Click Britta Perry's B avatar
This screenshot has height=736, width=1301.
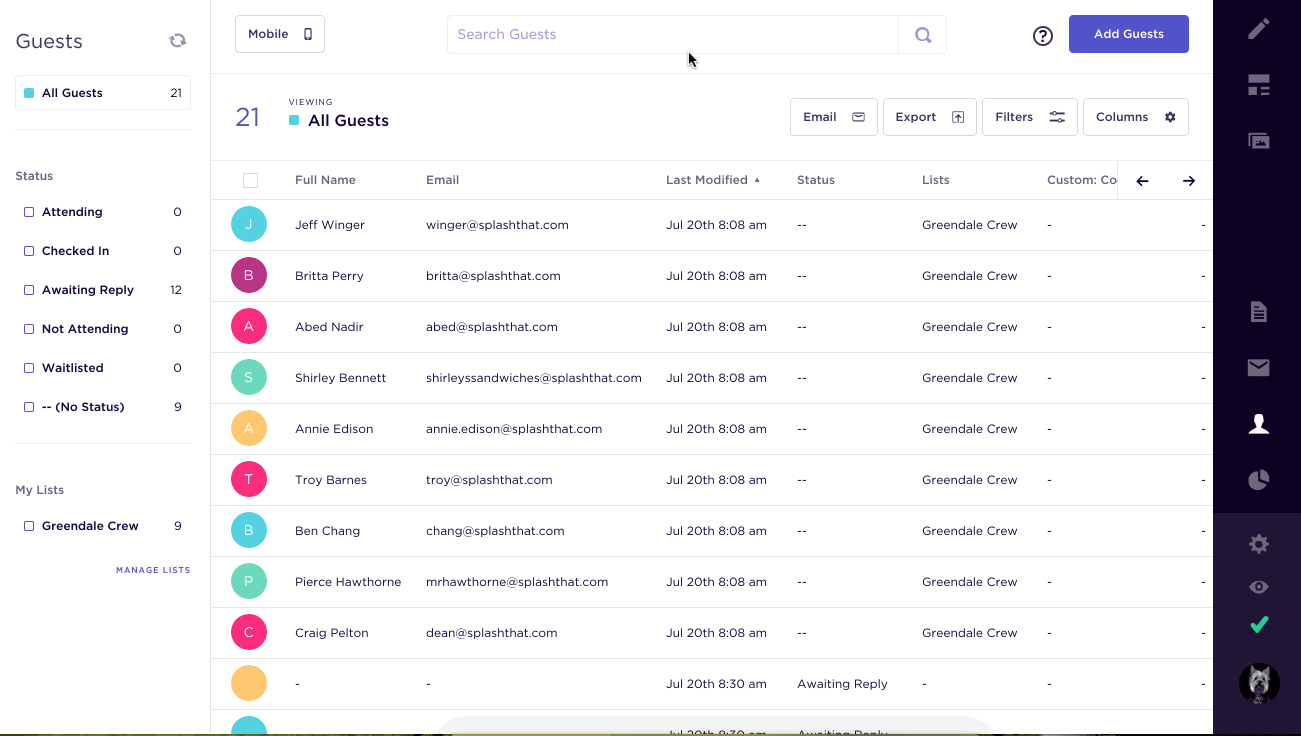click(249, 275)
